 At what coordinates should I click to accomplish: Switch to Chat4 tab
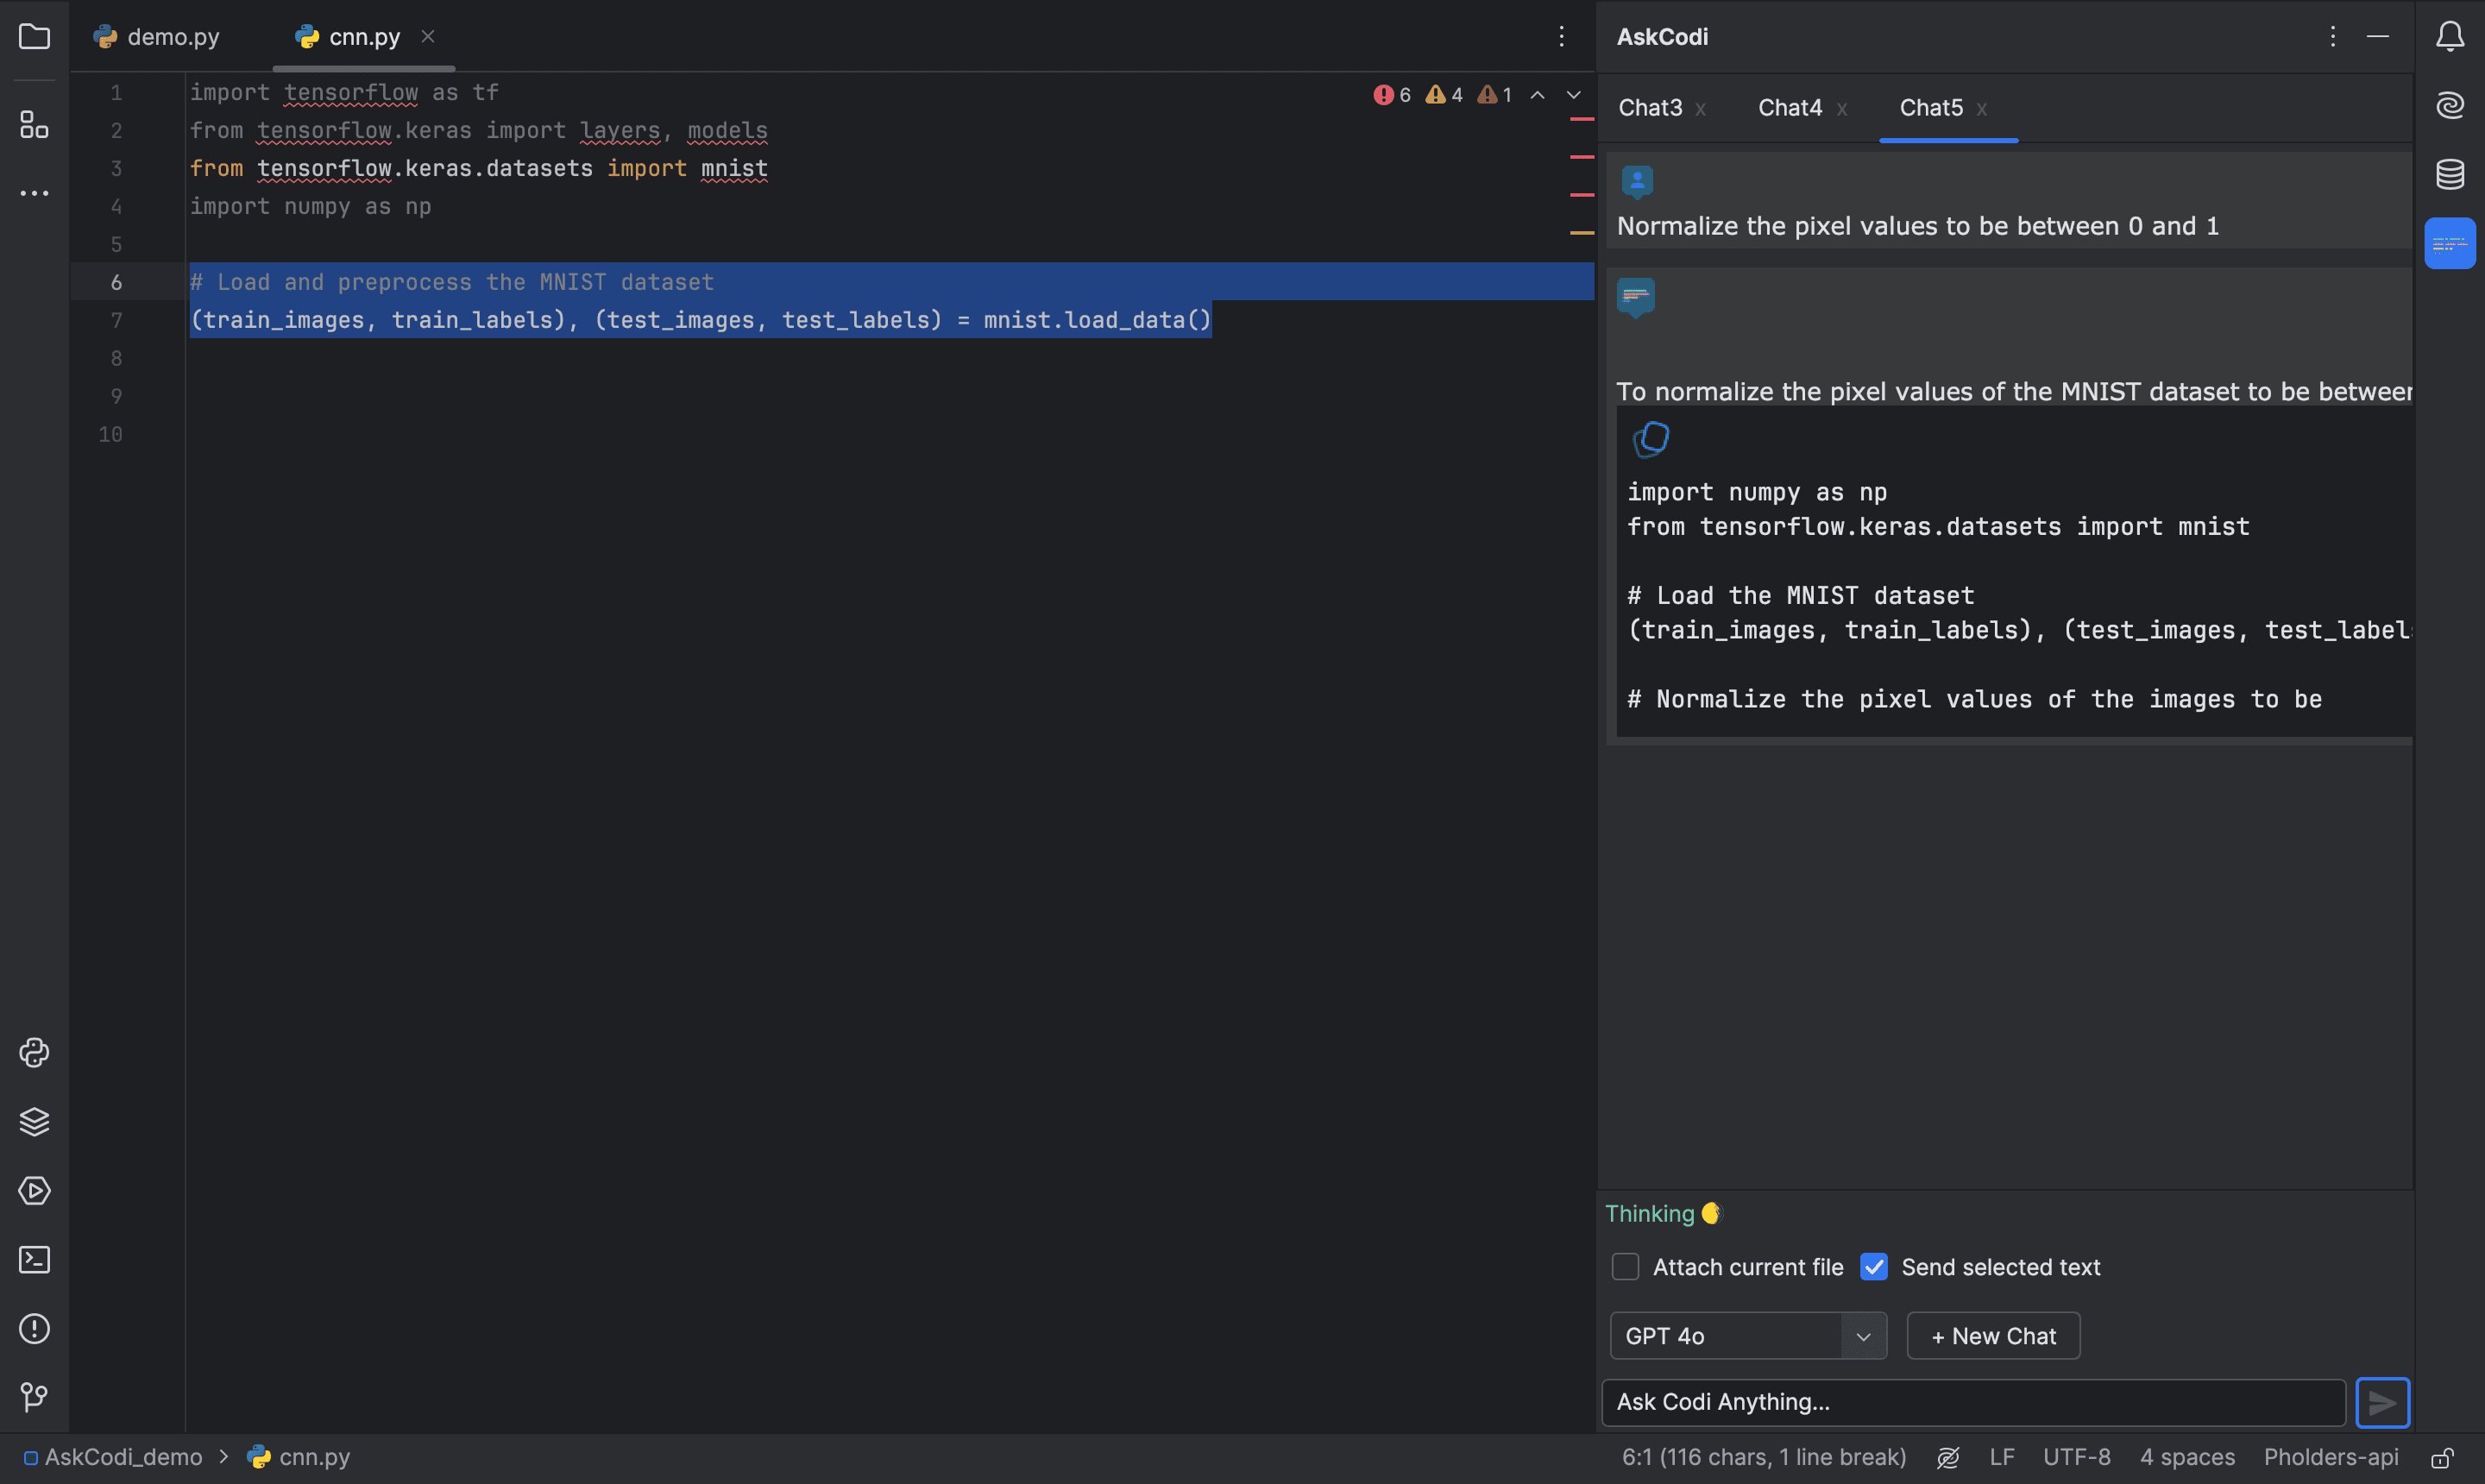(x=1790, y=108)
